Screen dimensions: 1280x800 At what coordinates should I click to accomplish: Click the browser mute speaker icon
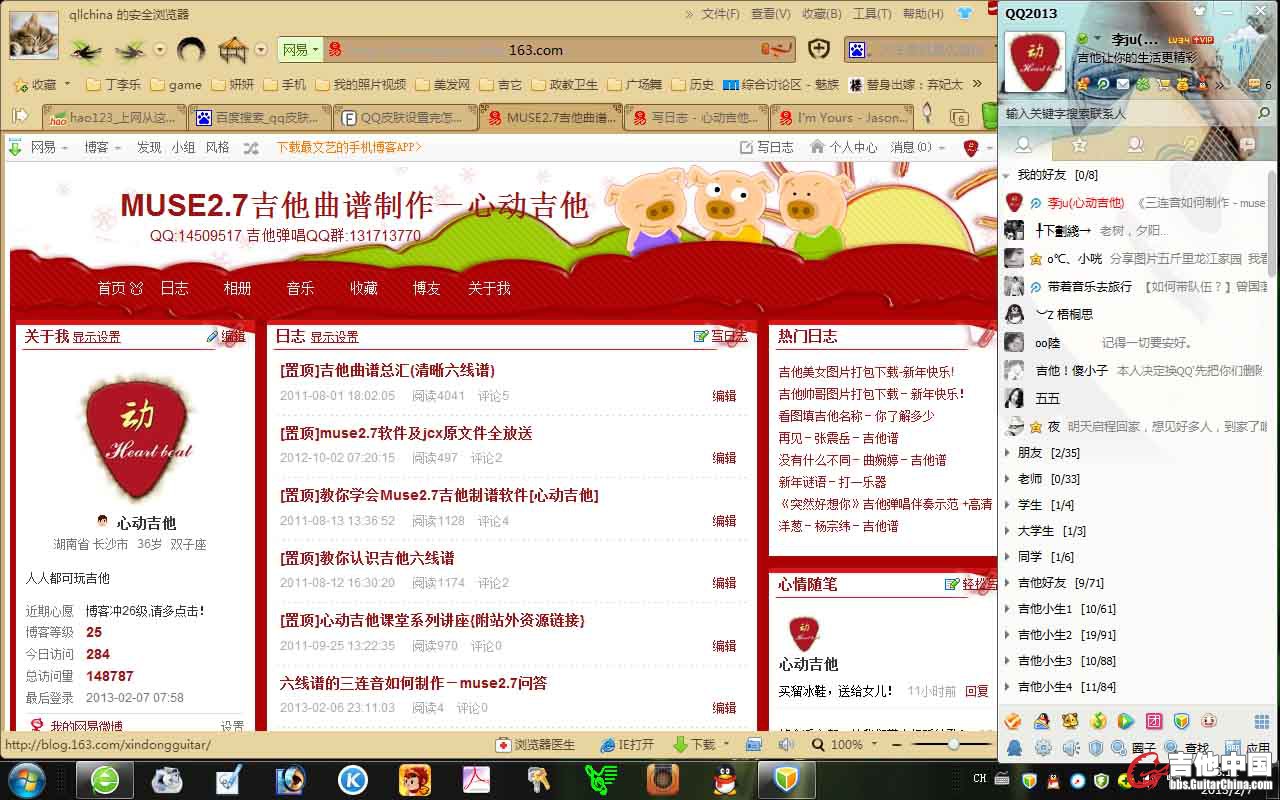click(786, 745)
